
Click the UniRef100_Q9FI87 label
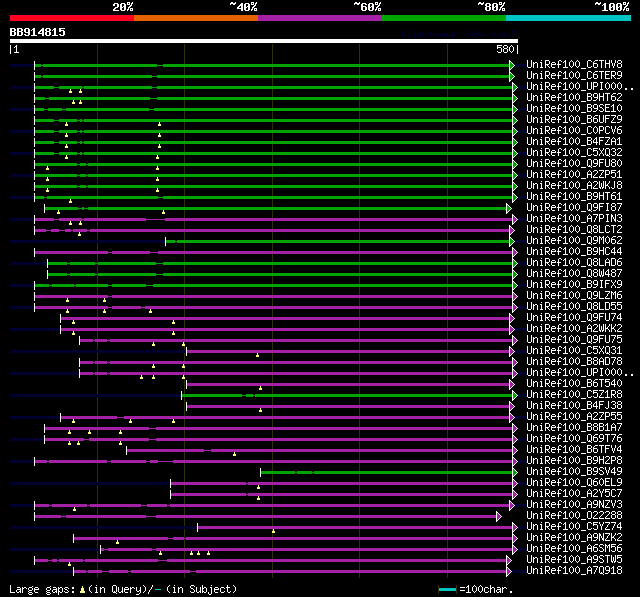click(x=574, y=208)
